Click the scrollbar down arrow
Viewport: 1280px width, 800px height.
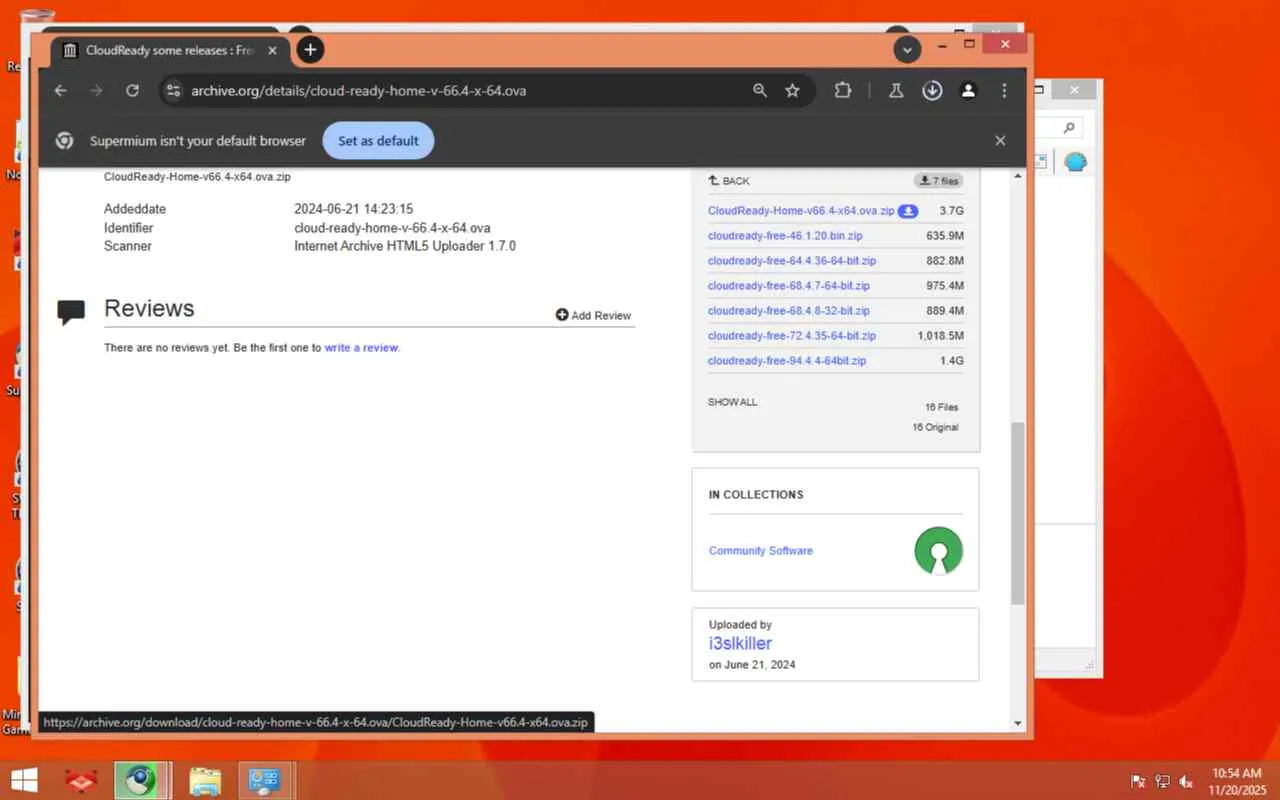pyautogui.click(x=1018, y=723)
